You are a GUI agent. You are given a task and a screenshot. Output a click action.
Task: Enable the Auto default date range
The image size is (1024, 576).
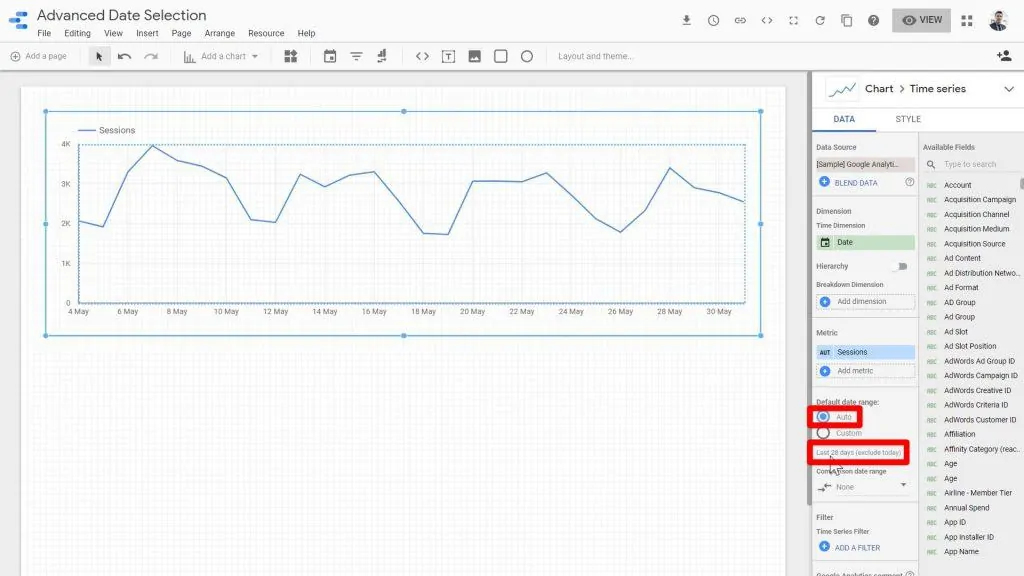point(823,417)
